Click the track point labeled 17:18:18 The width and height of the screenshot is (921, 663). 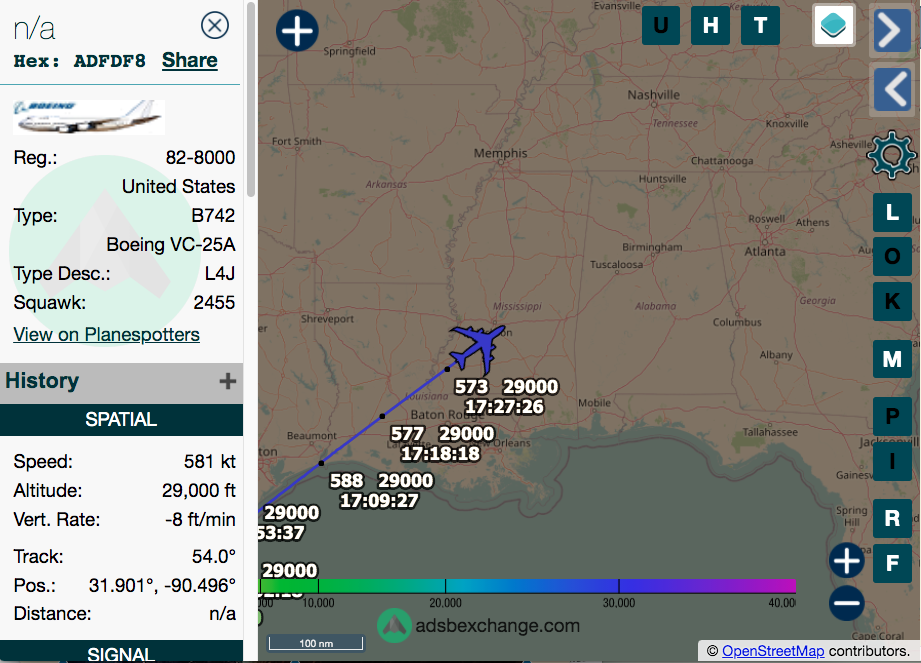point(382,416)
